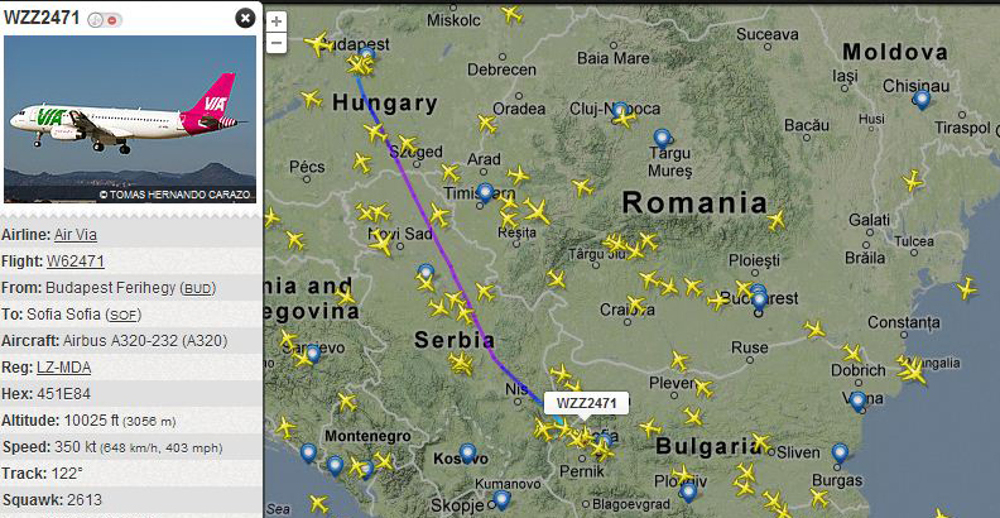Viewport: 1000px width, 518px height.
Task: View the Air Via aircraft photo
Action: point(130,119)
